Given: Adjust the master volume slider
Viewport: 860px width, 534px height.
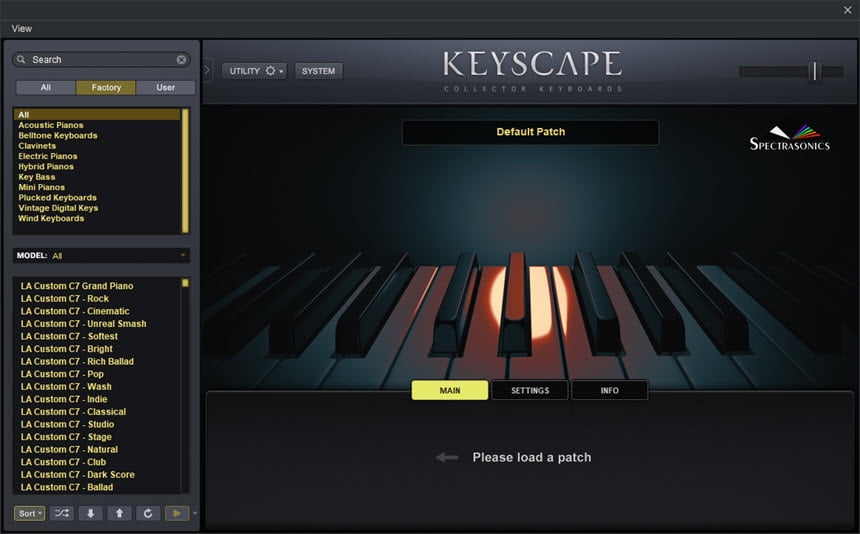Looking at the screenshot, I should click(x=815, y=71).
